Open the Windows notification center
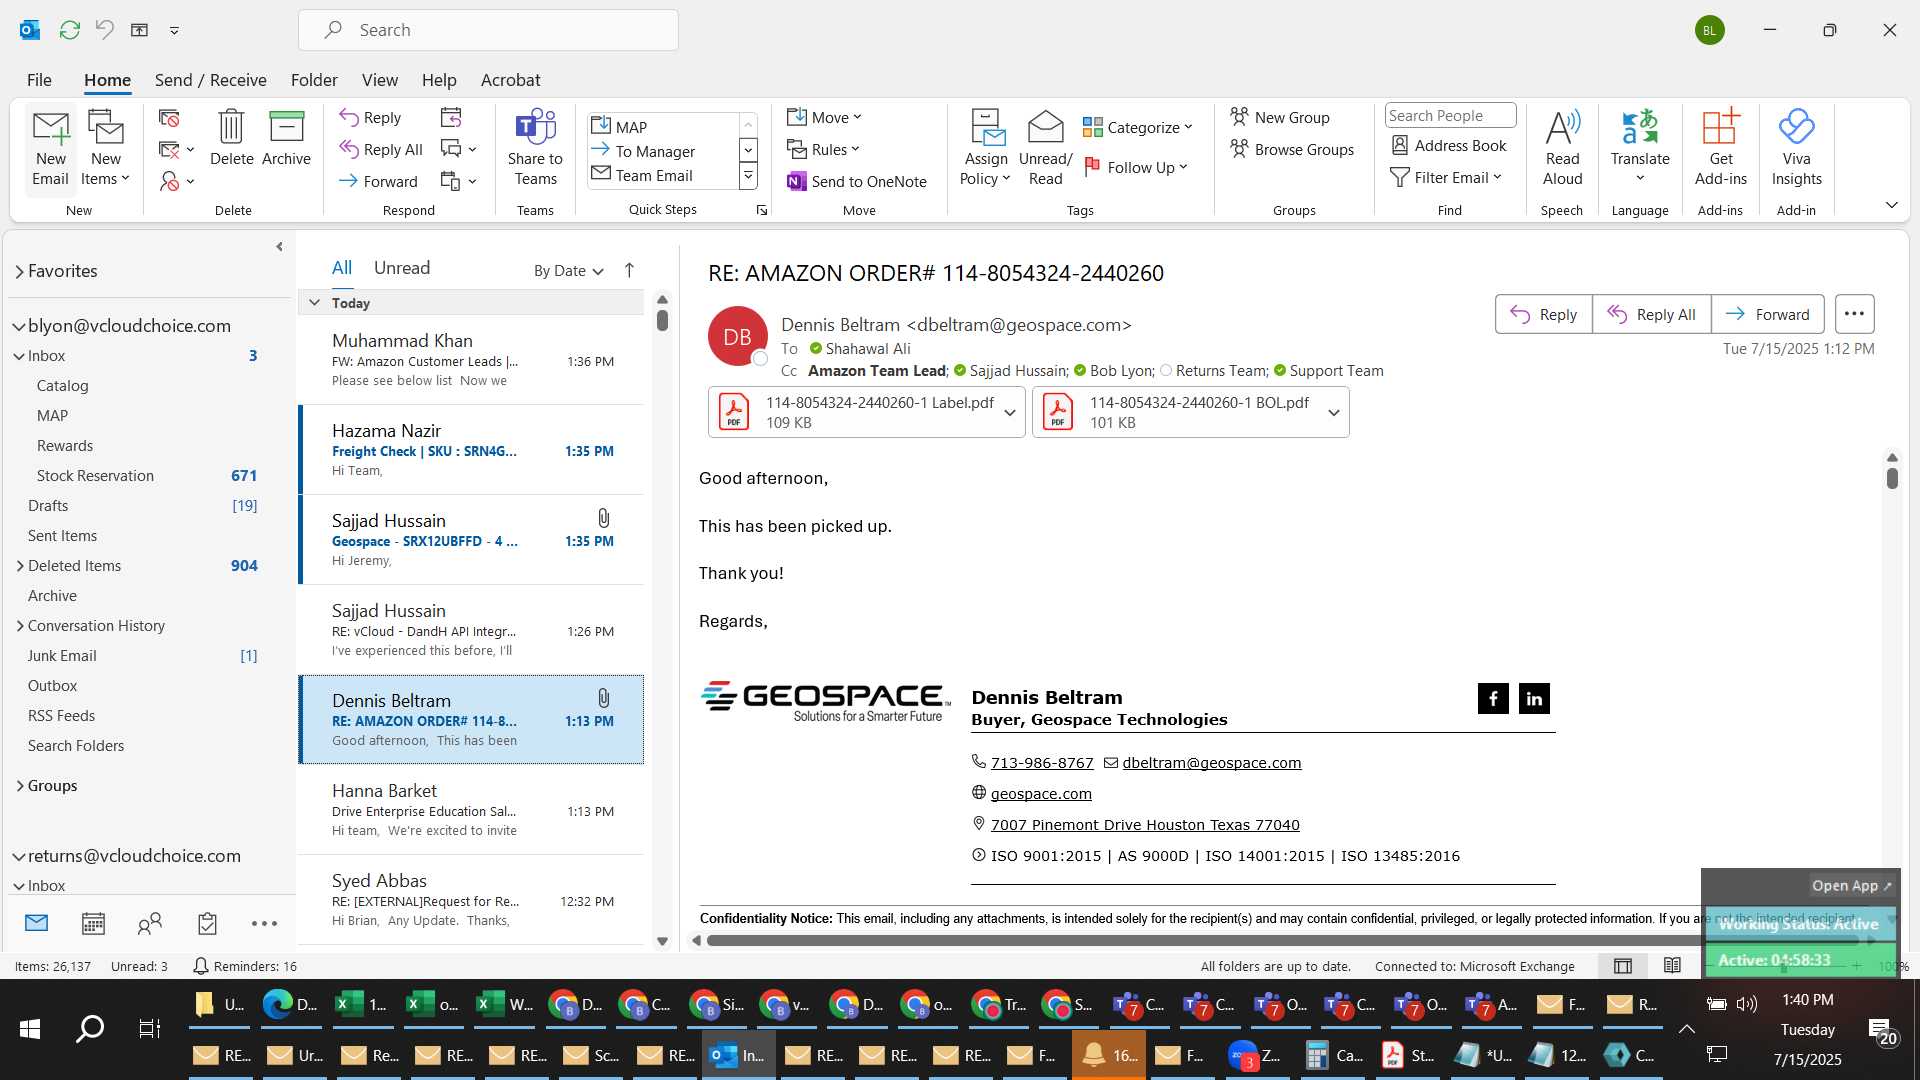This screenshot has width=1920, height=1080. (1881, 1031)
